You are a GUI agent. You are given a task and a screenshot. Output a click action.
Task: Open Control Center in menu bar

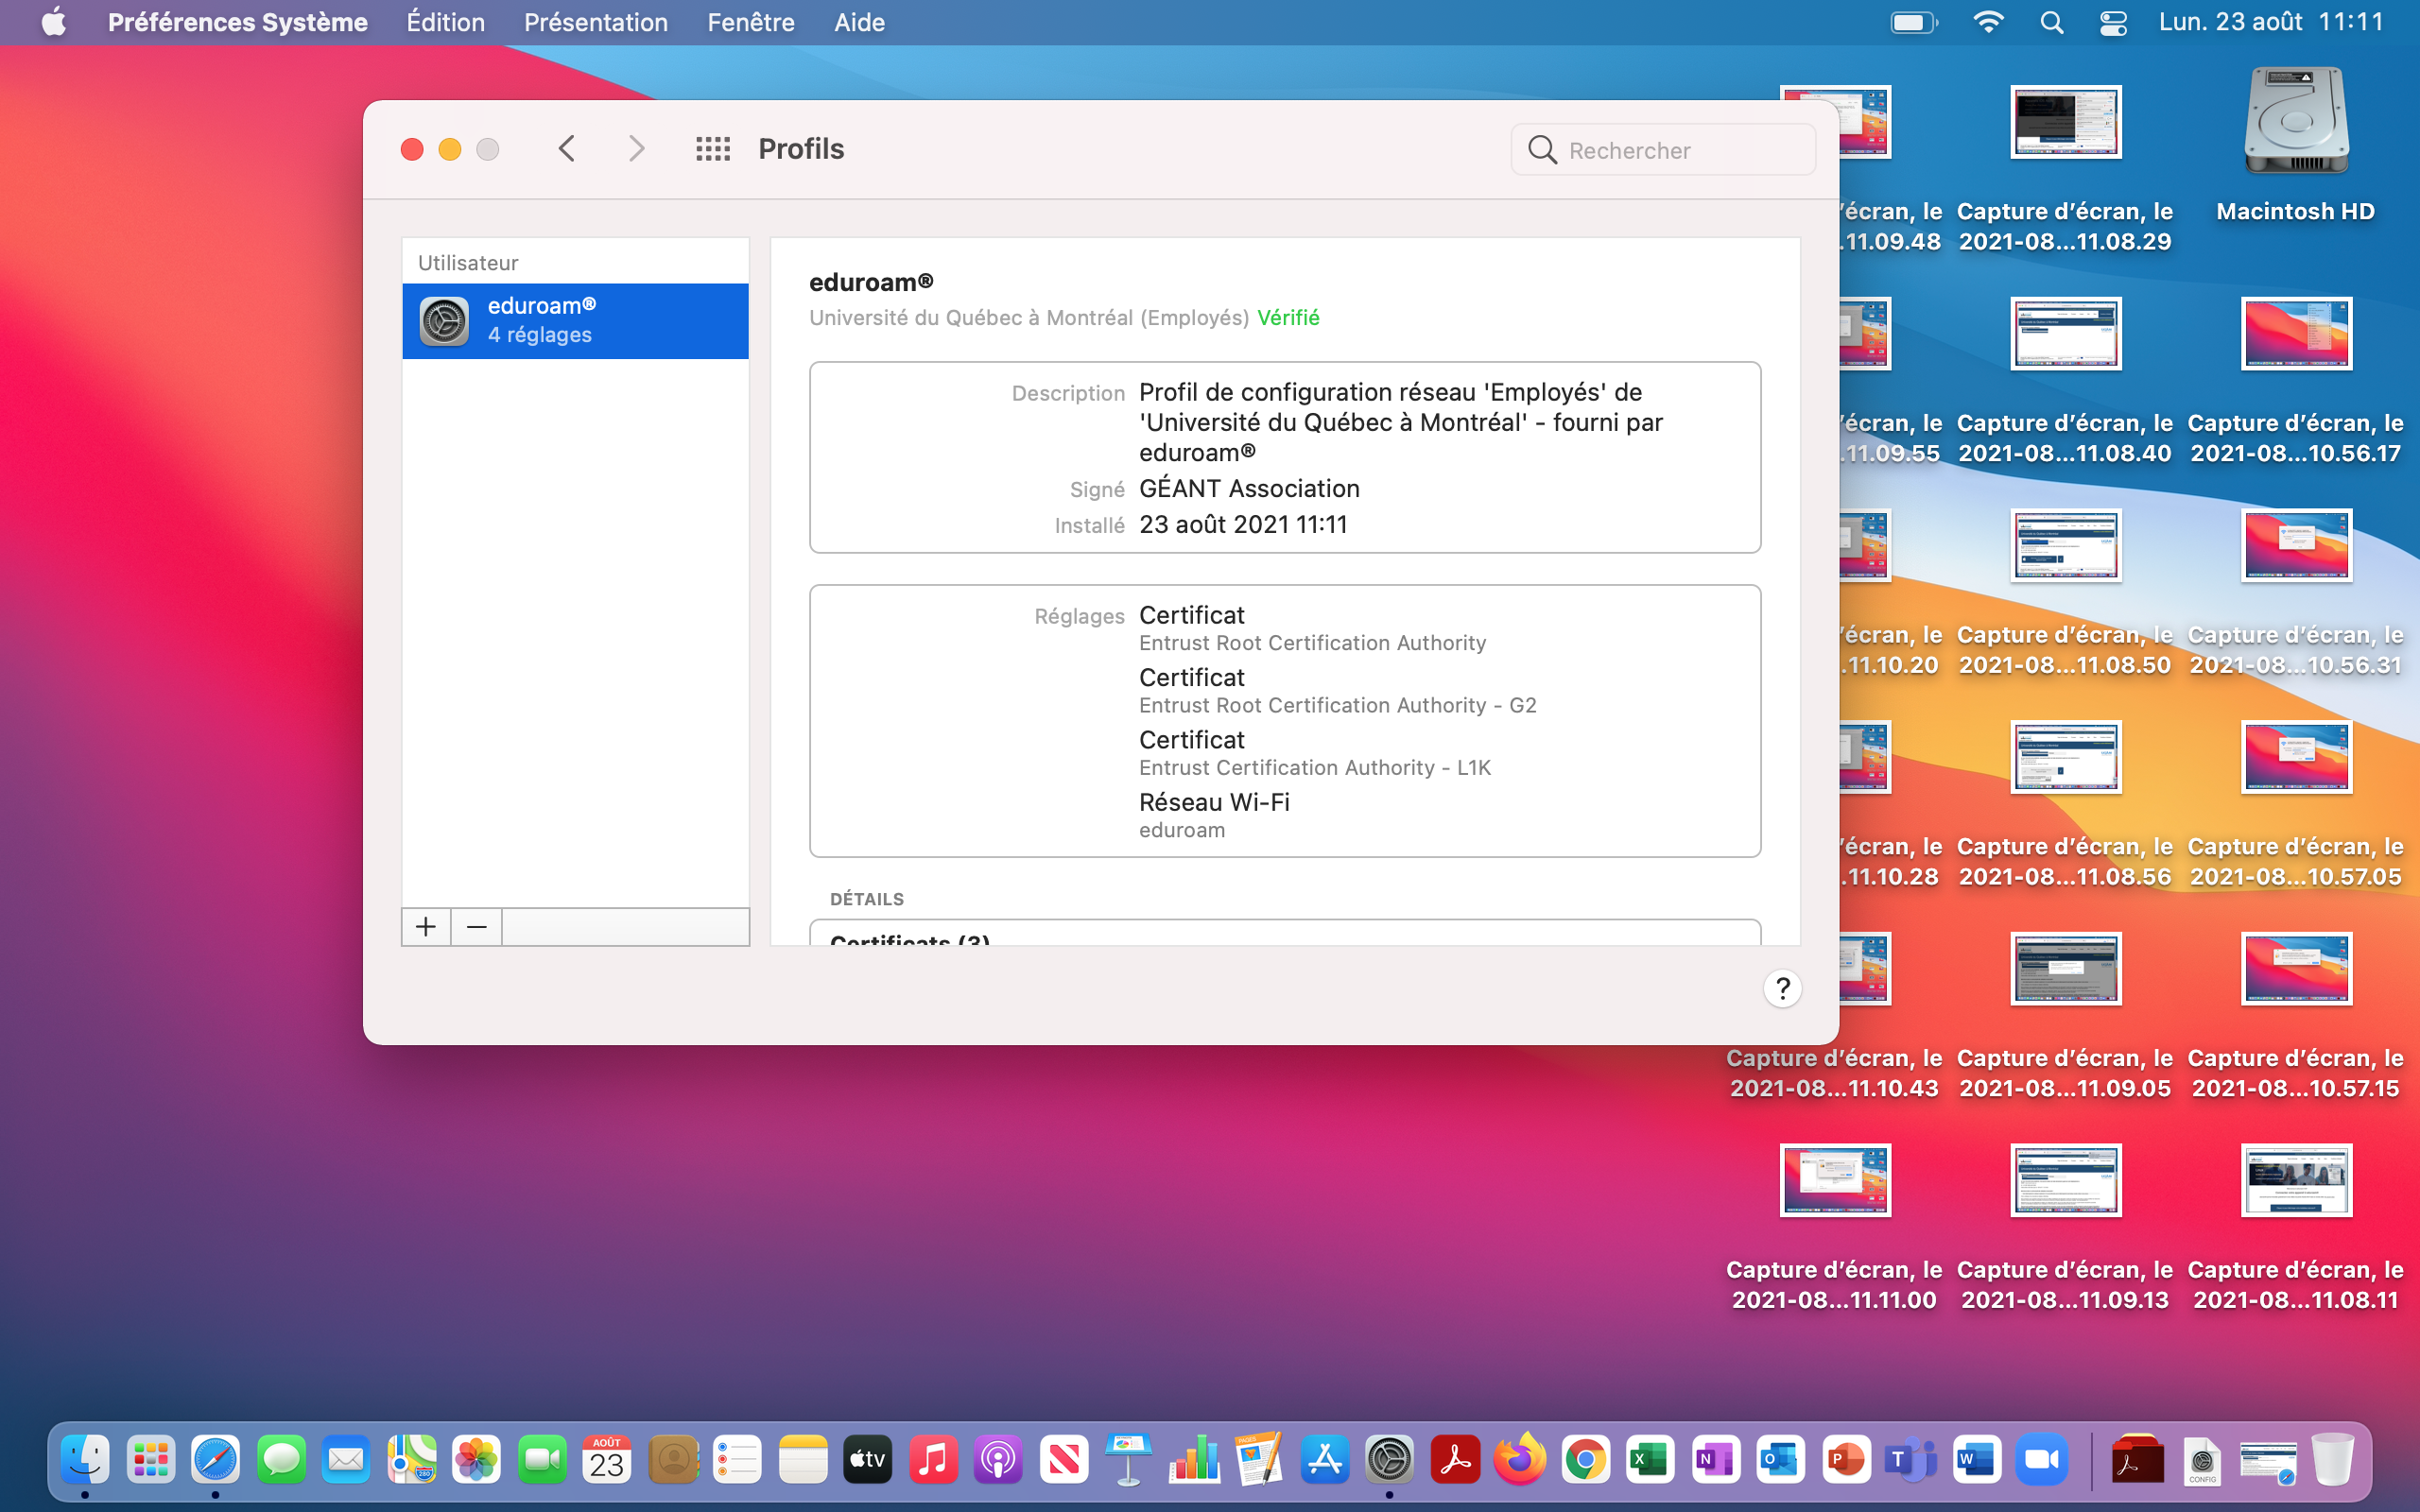coord(2113,22)
